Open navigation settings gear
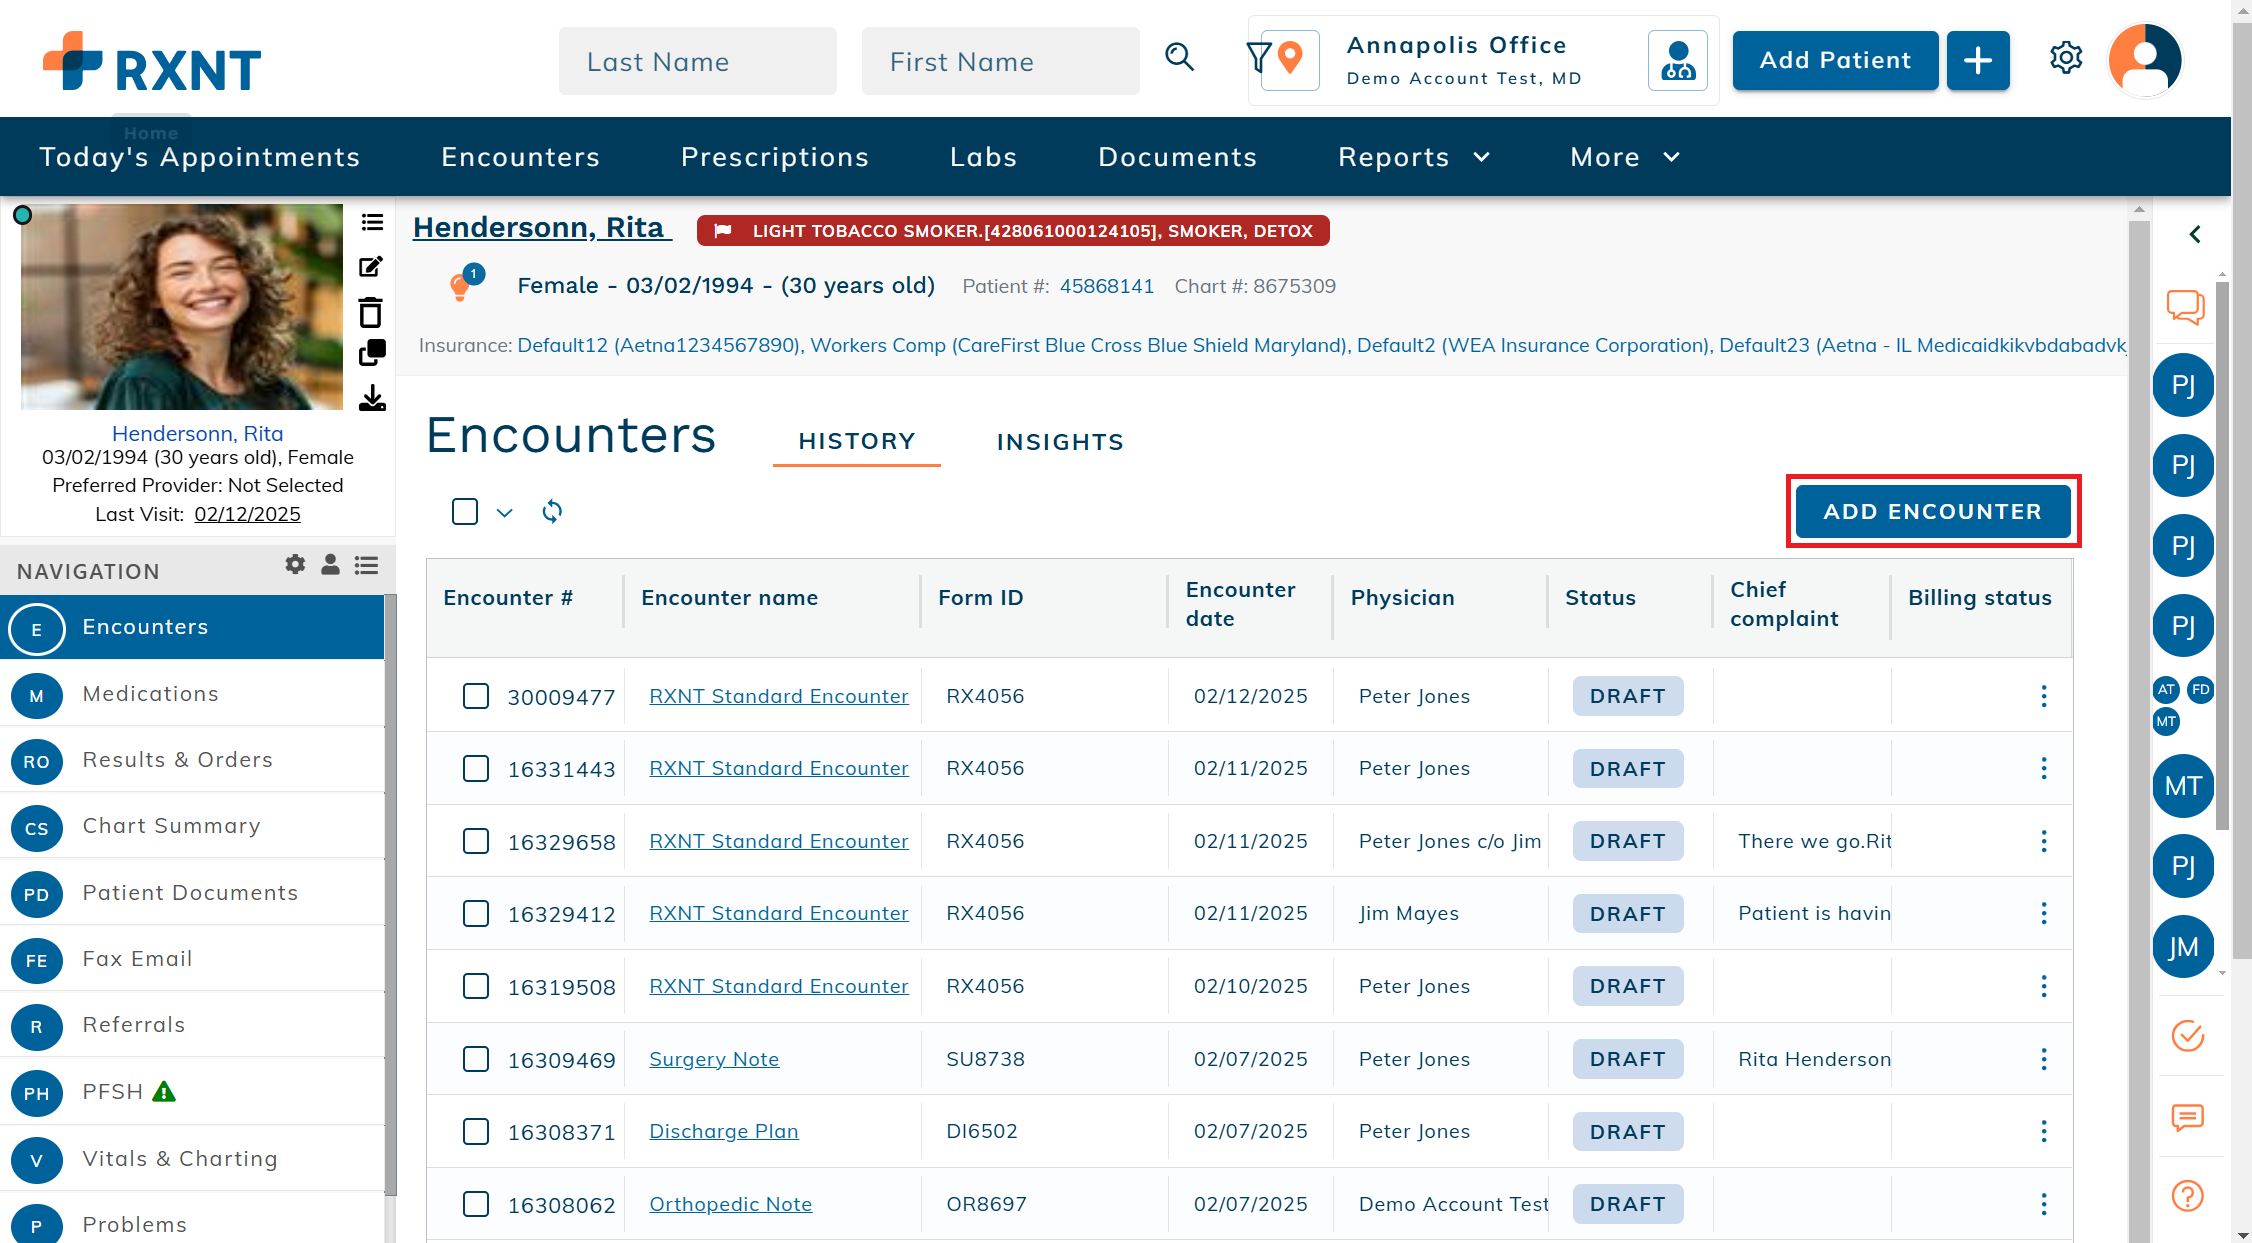Image resolution: width=2252 pixels, height=1243 pixels. click(295, 565)
